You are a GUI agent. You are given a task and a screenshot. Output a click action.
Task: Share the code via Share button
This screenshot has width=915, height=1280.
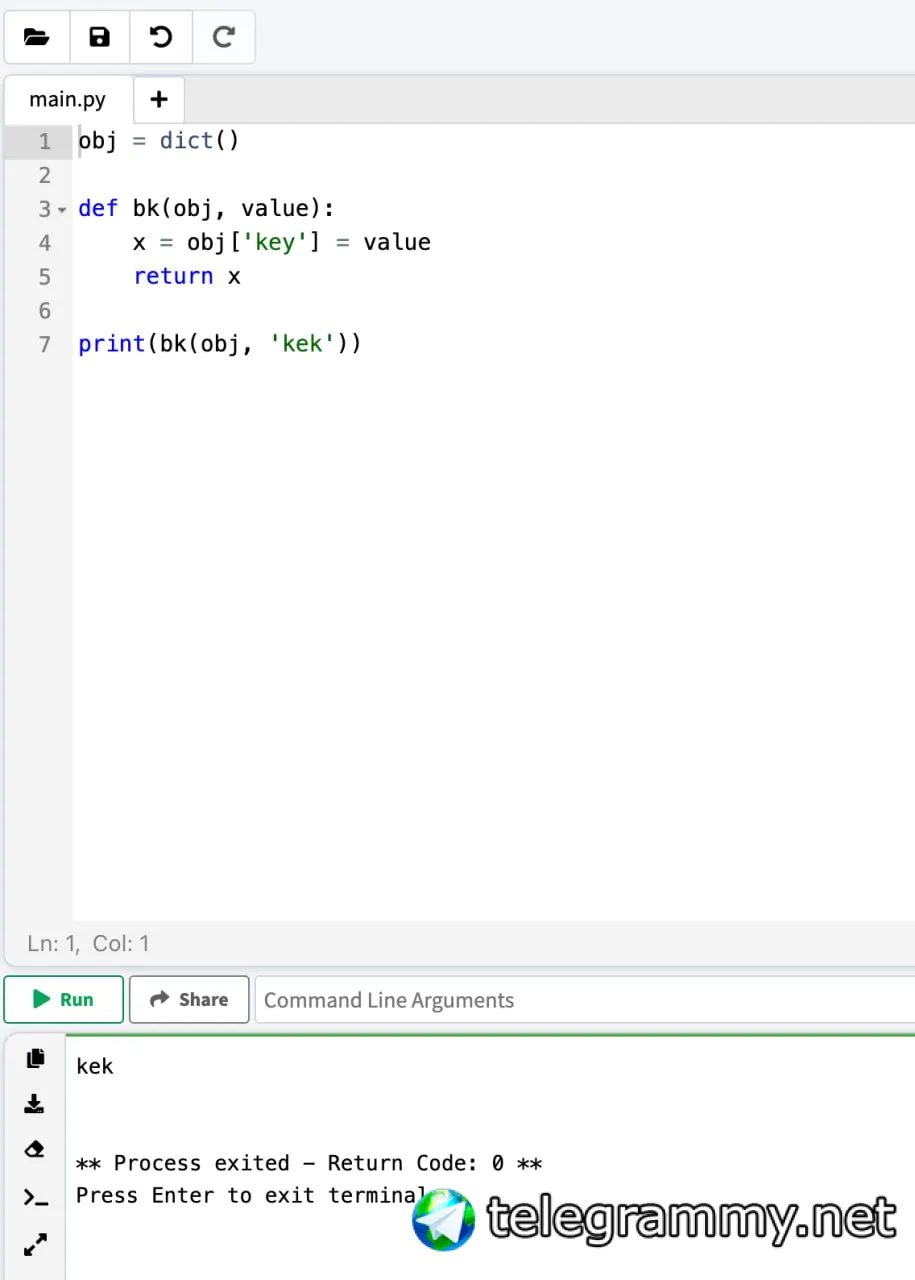pos(189,999)
